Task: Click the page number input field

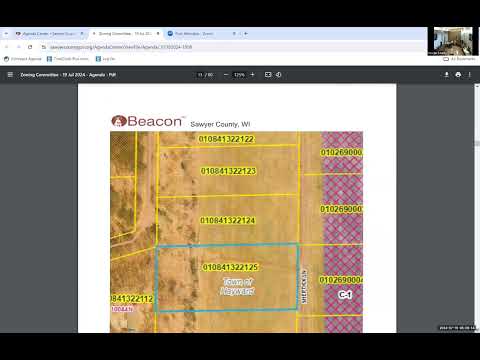Action: coord(200,75)
